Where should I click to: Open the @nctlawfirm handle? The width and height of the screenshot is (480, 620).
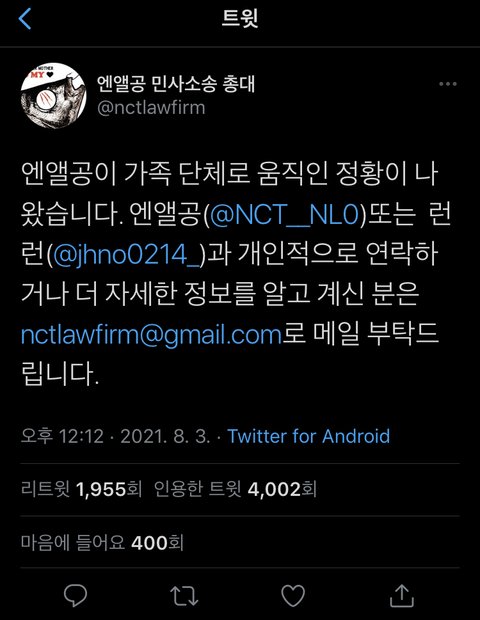pyautogui.click(x=151, y=108)
